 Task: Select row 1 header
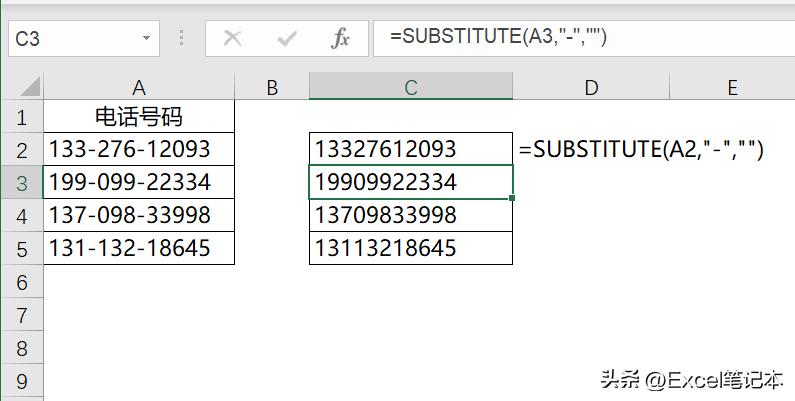pos(22,118)
